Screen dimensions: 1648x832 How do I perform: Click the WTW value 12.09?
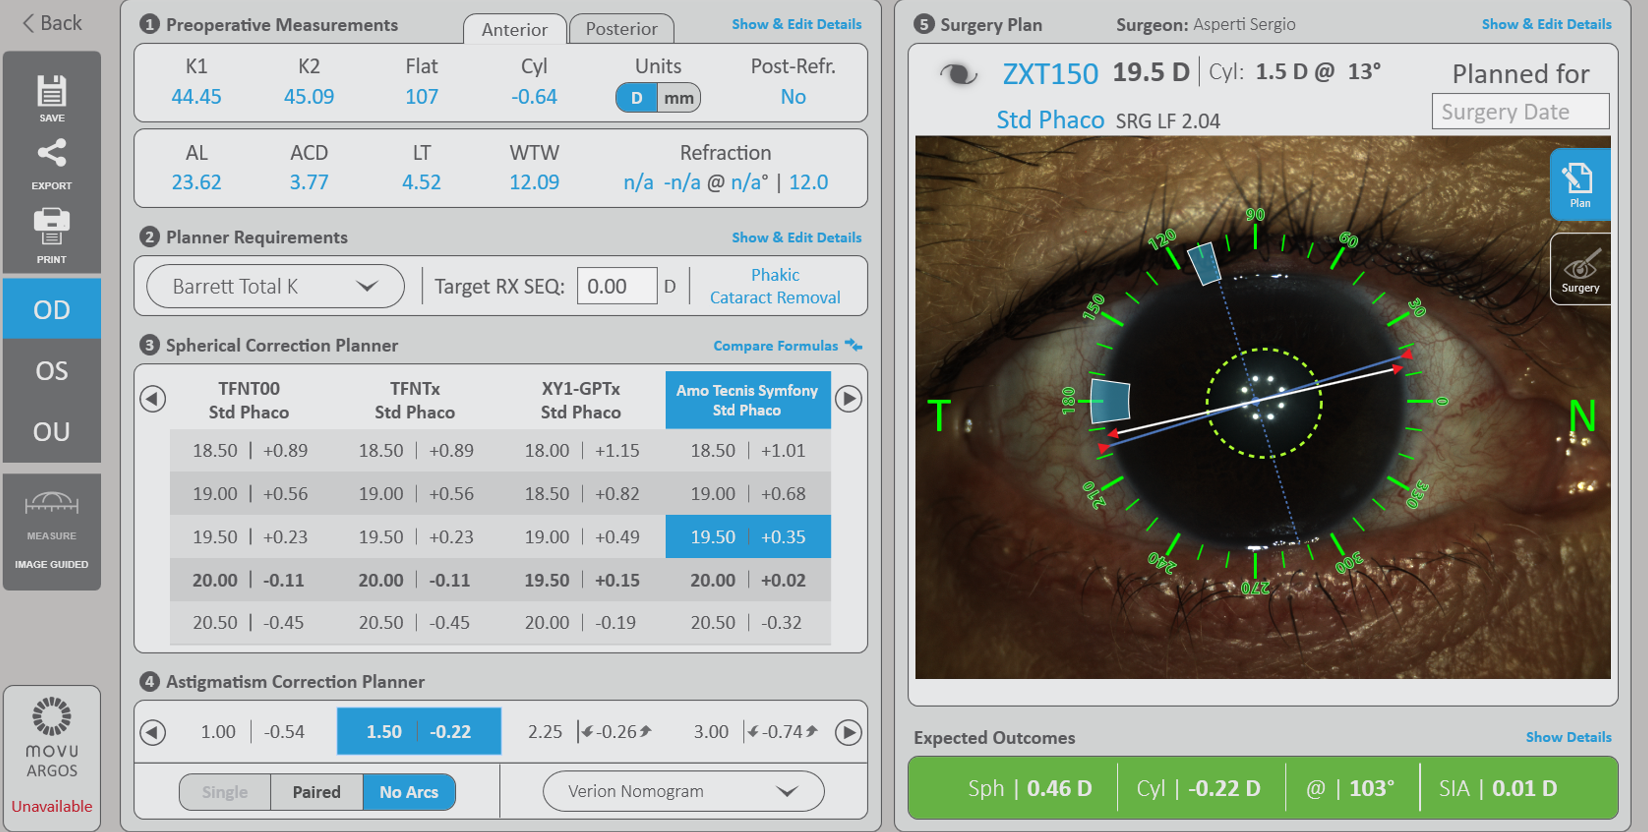(534, 183)
